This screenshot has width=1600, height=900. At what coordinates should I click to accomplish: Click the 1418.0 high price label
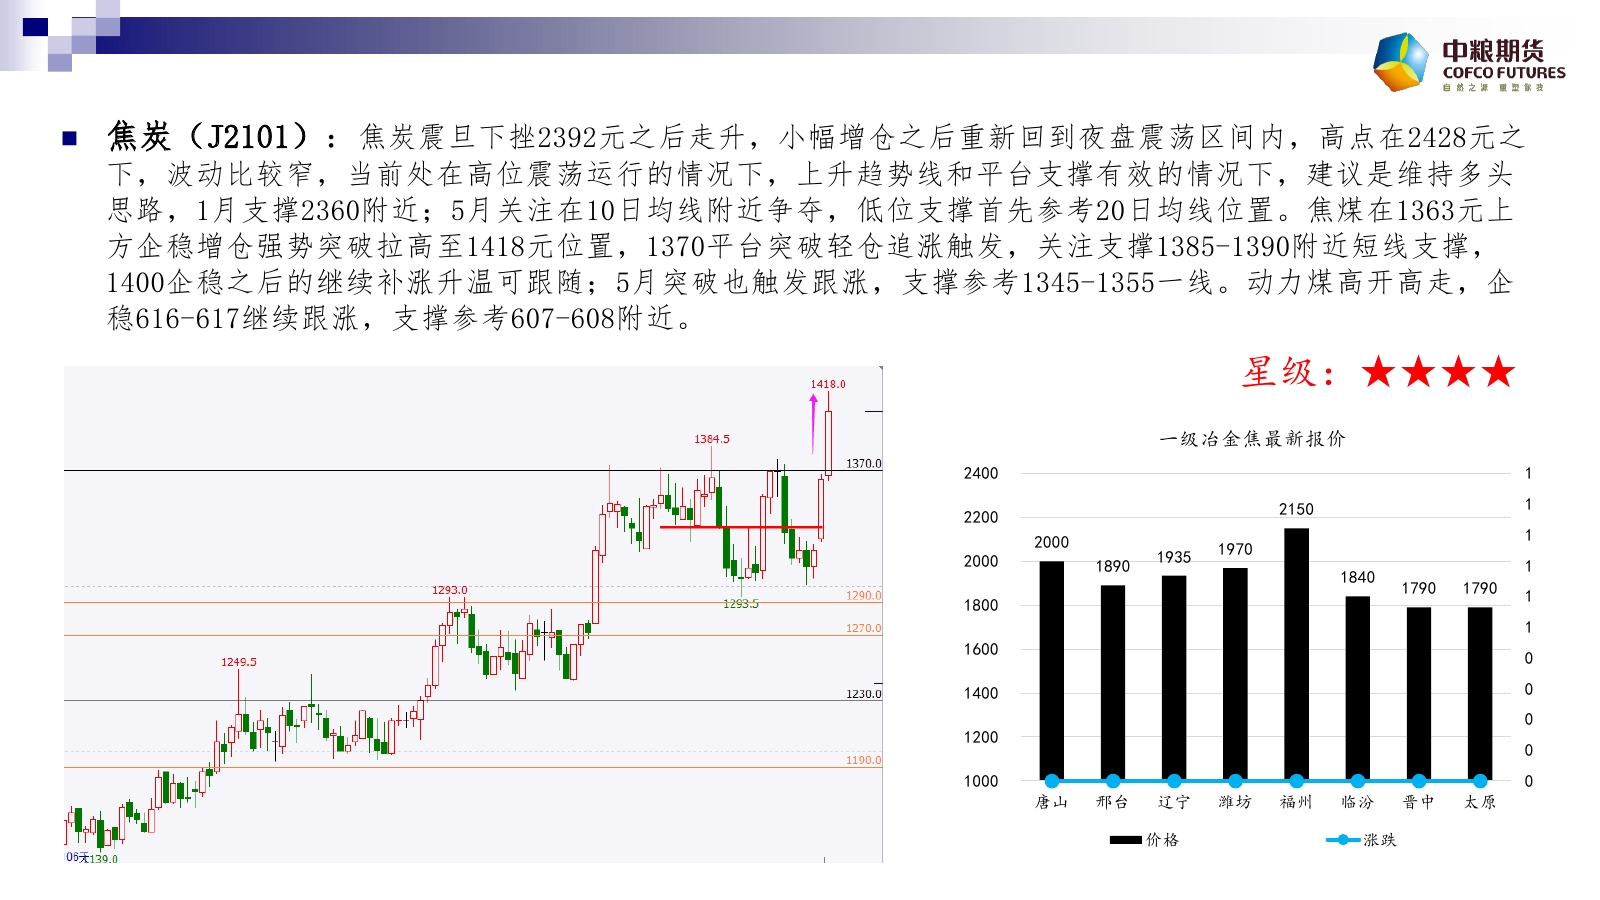click(828, 384)
